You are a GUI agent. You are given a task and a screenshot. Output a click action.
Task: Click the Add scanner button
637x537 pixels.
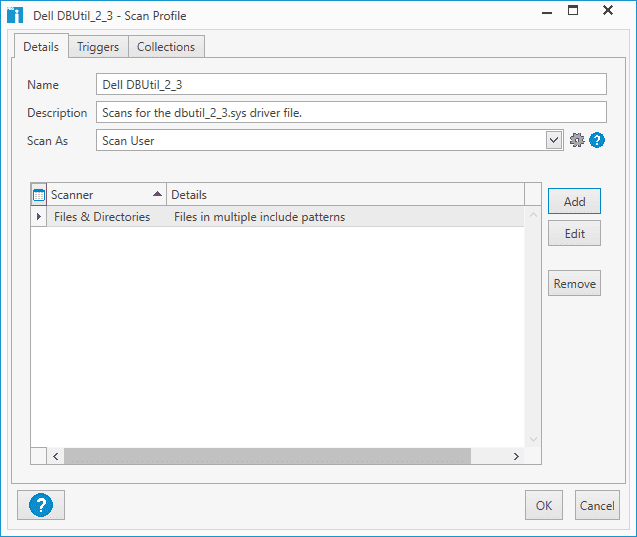pyautogui.click(x=574, y=201)
